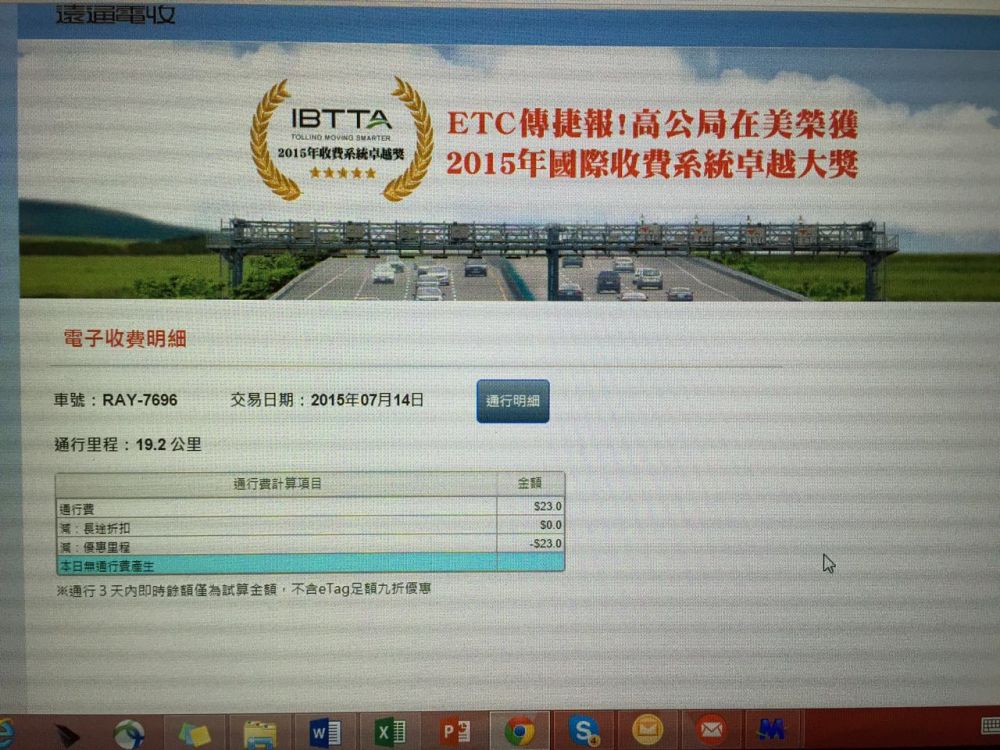This screenshot has width=1000, height=750.
Task: Open the red round mail icon in taskbar
Action: click(x=711, y=729)
